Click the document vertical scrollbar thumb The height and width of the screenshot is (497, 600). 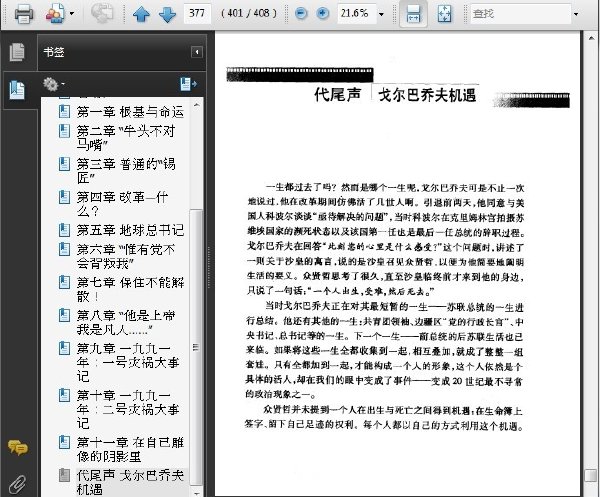[591, 476]
